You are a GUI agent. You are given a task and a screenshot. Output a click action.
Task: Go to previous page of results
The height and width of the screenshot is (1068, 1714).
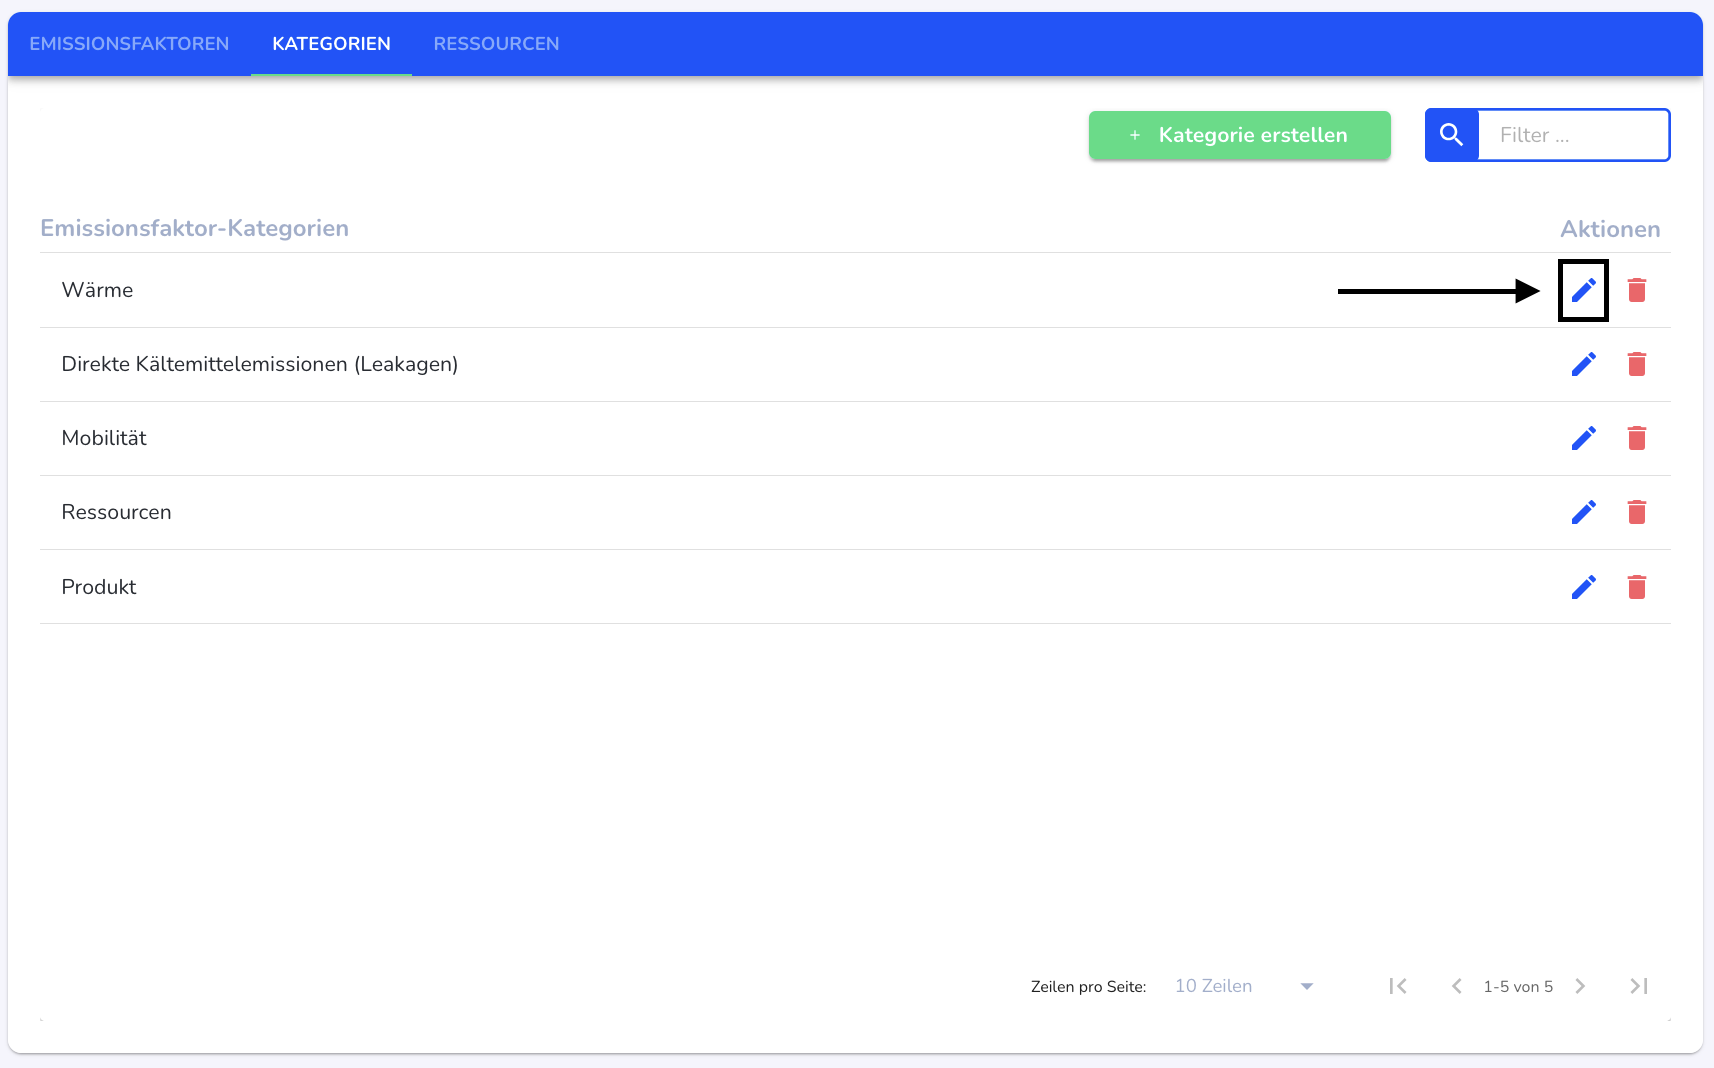[x=1457, y=986]
